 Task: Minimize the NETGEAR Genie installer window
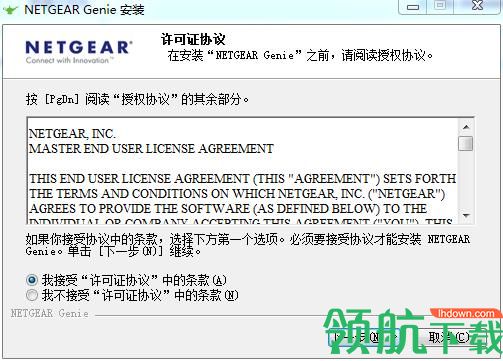click(x=413, y=6)
